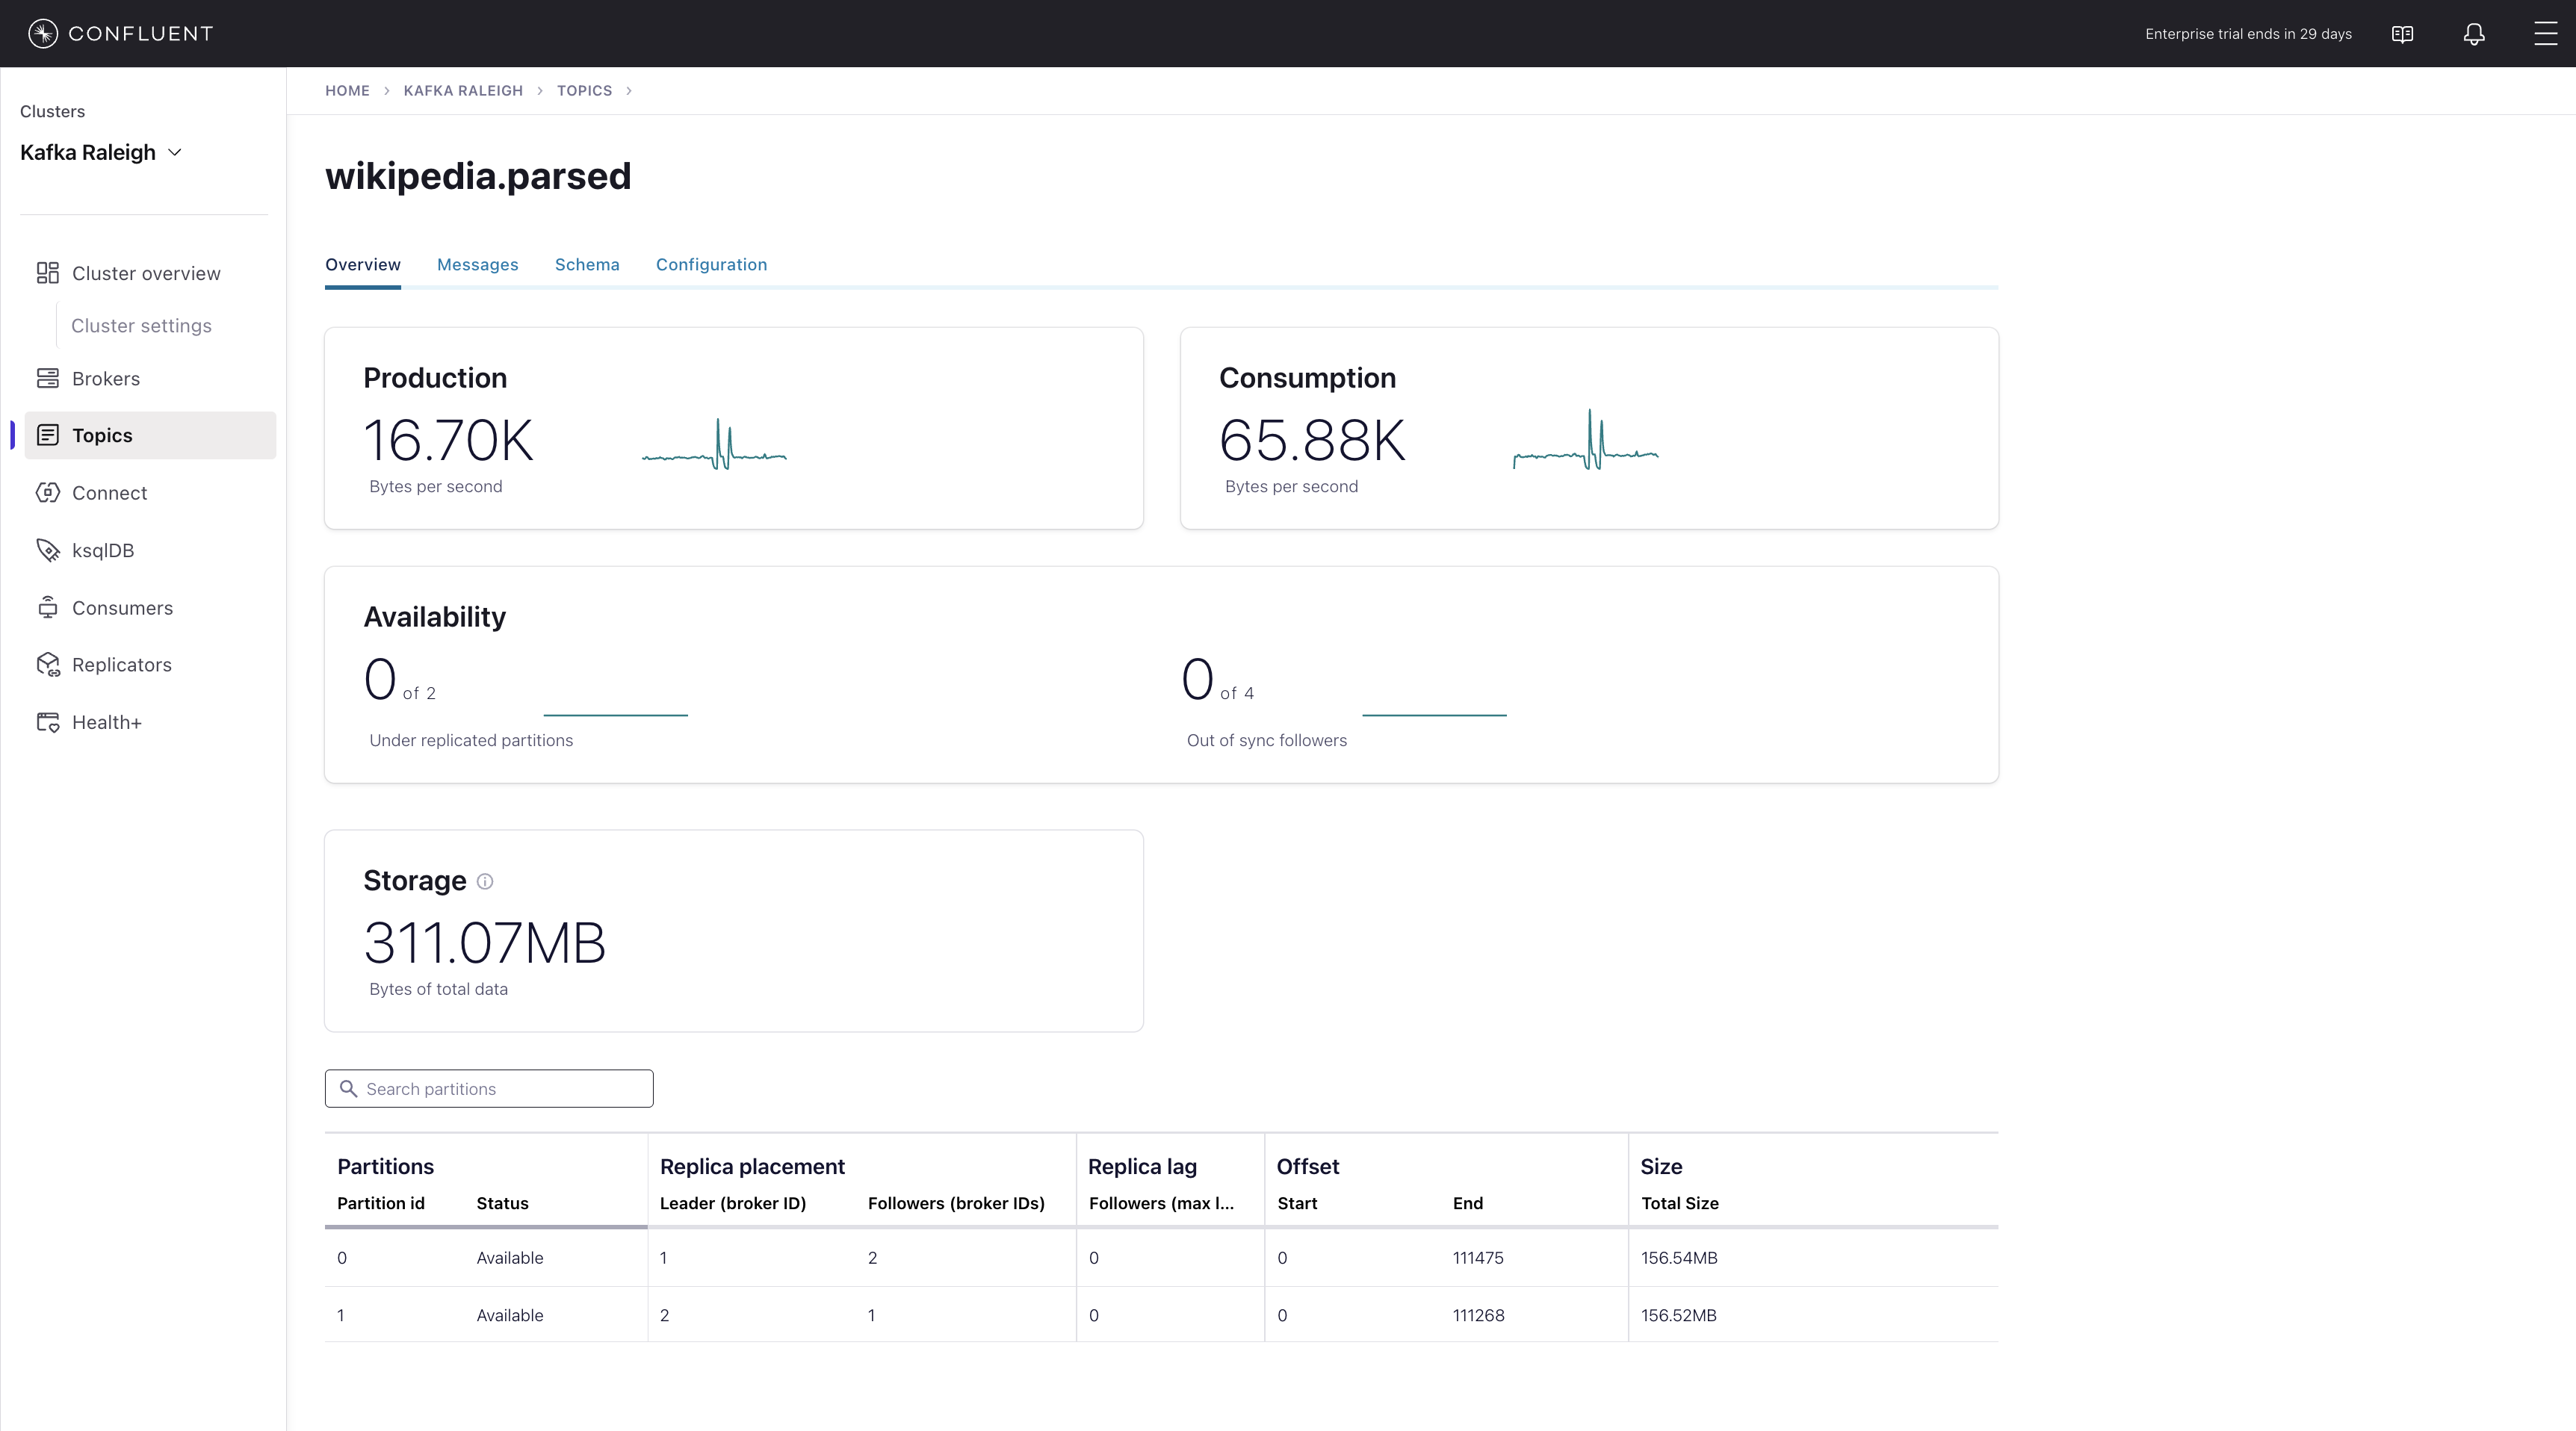This screenshot has width=2576, height=1431.
Task: Click the Cluster overview grid icon
Action: tap(47, 273)
